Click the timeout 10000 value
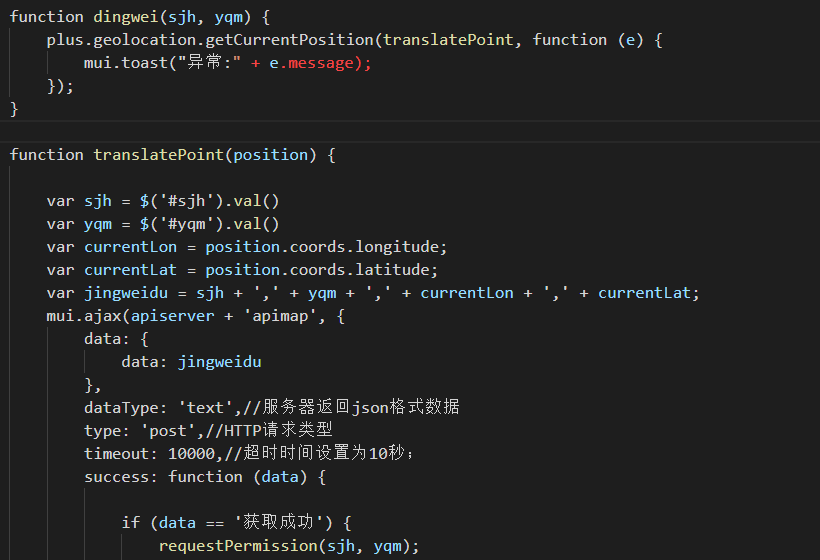The height and width of the screenshot is (560, 820). pos(191,454)
